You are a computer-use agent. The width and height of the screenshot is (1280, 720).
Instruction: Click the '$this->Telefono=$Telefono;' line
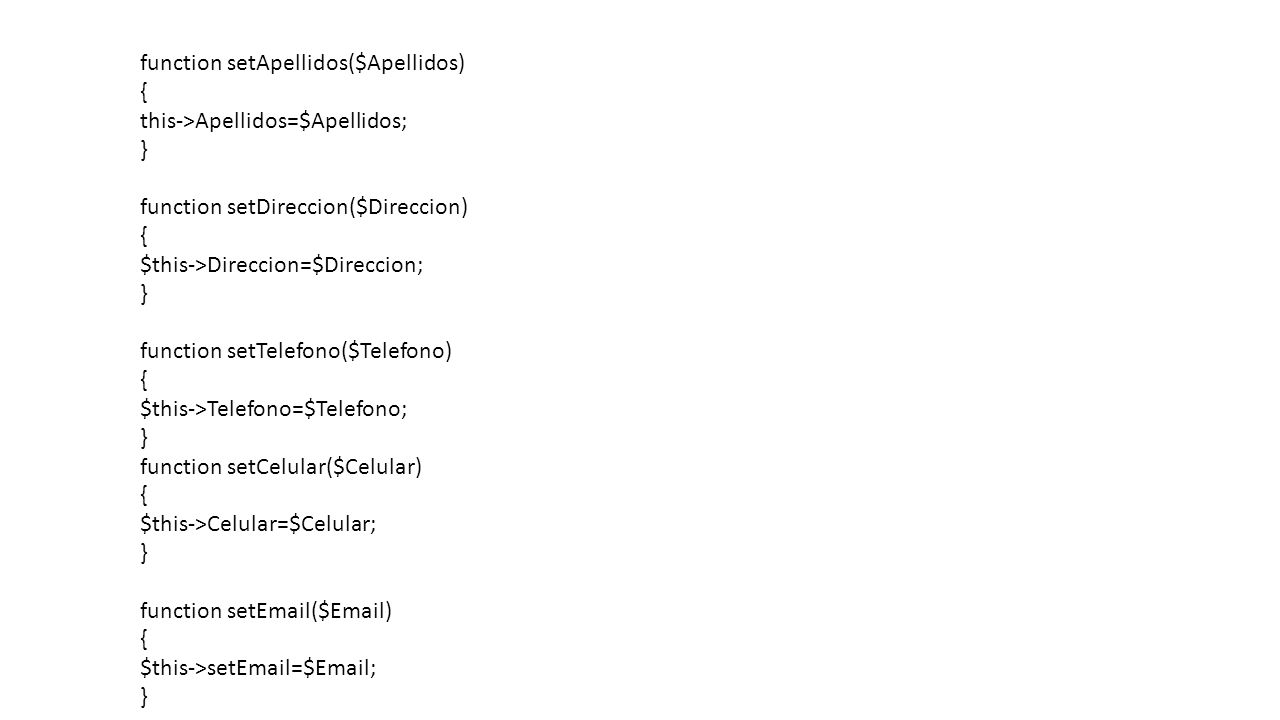pyautogui.click(x=274, y=409)
